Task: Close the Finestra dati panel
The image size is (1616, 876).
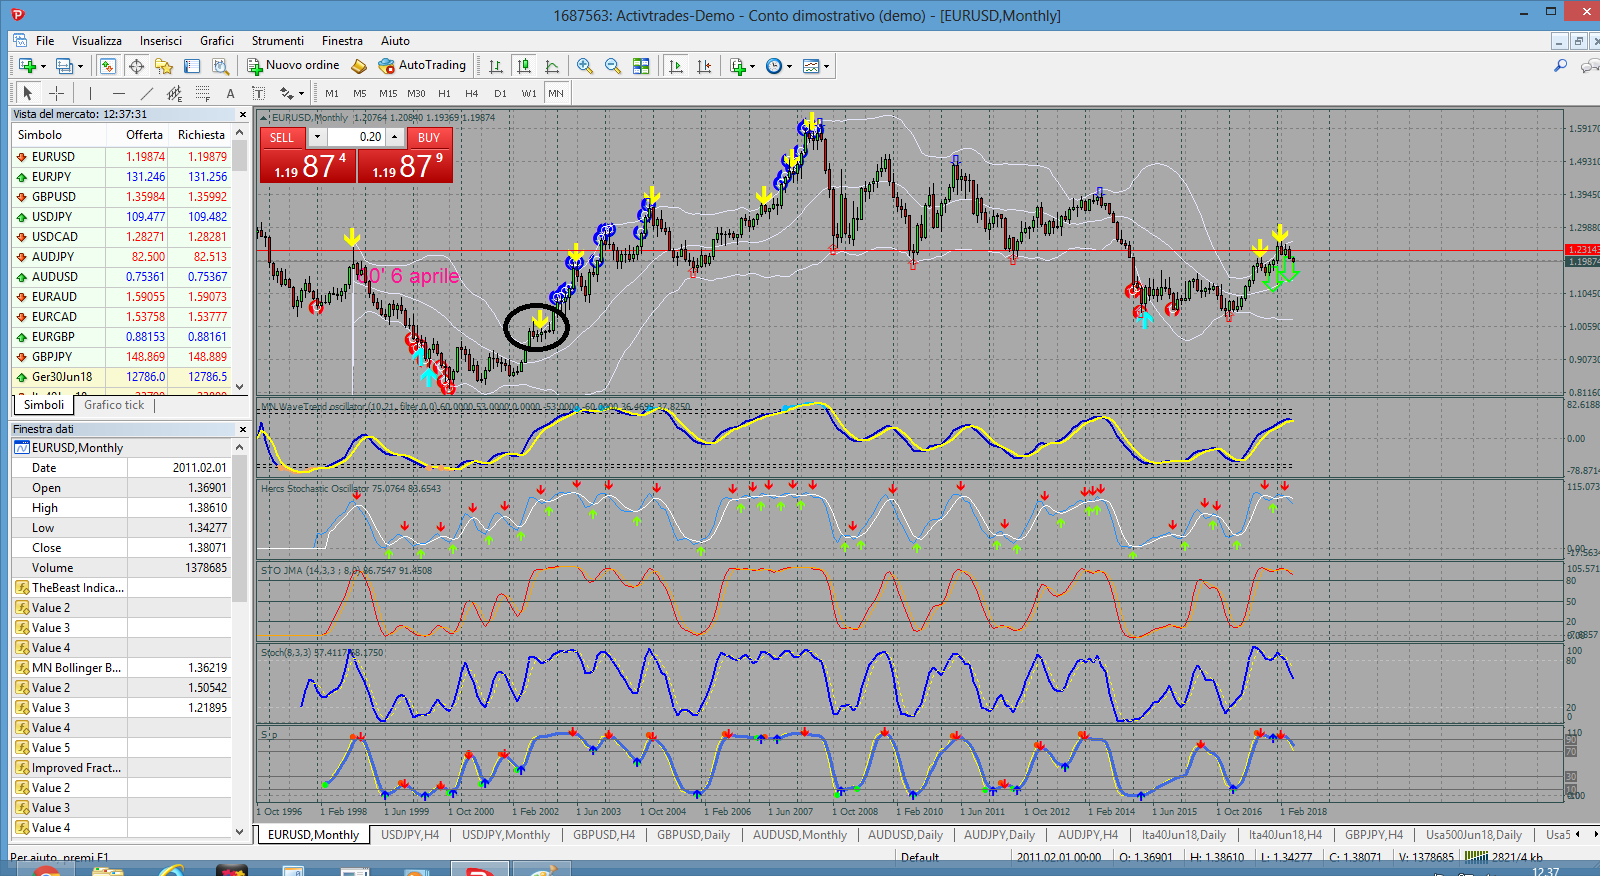Action: pyautogui.click(x=242, y=429)
